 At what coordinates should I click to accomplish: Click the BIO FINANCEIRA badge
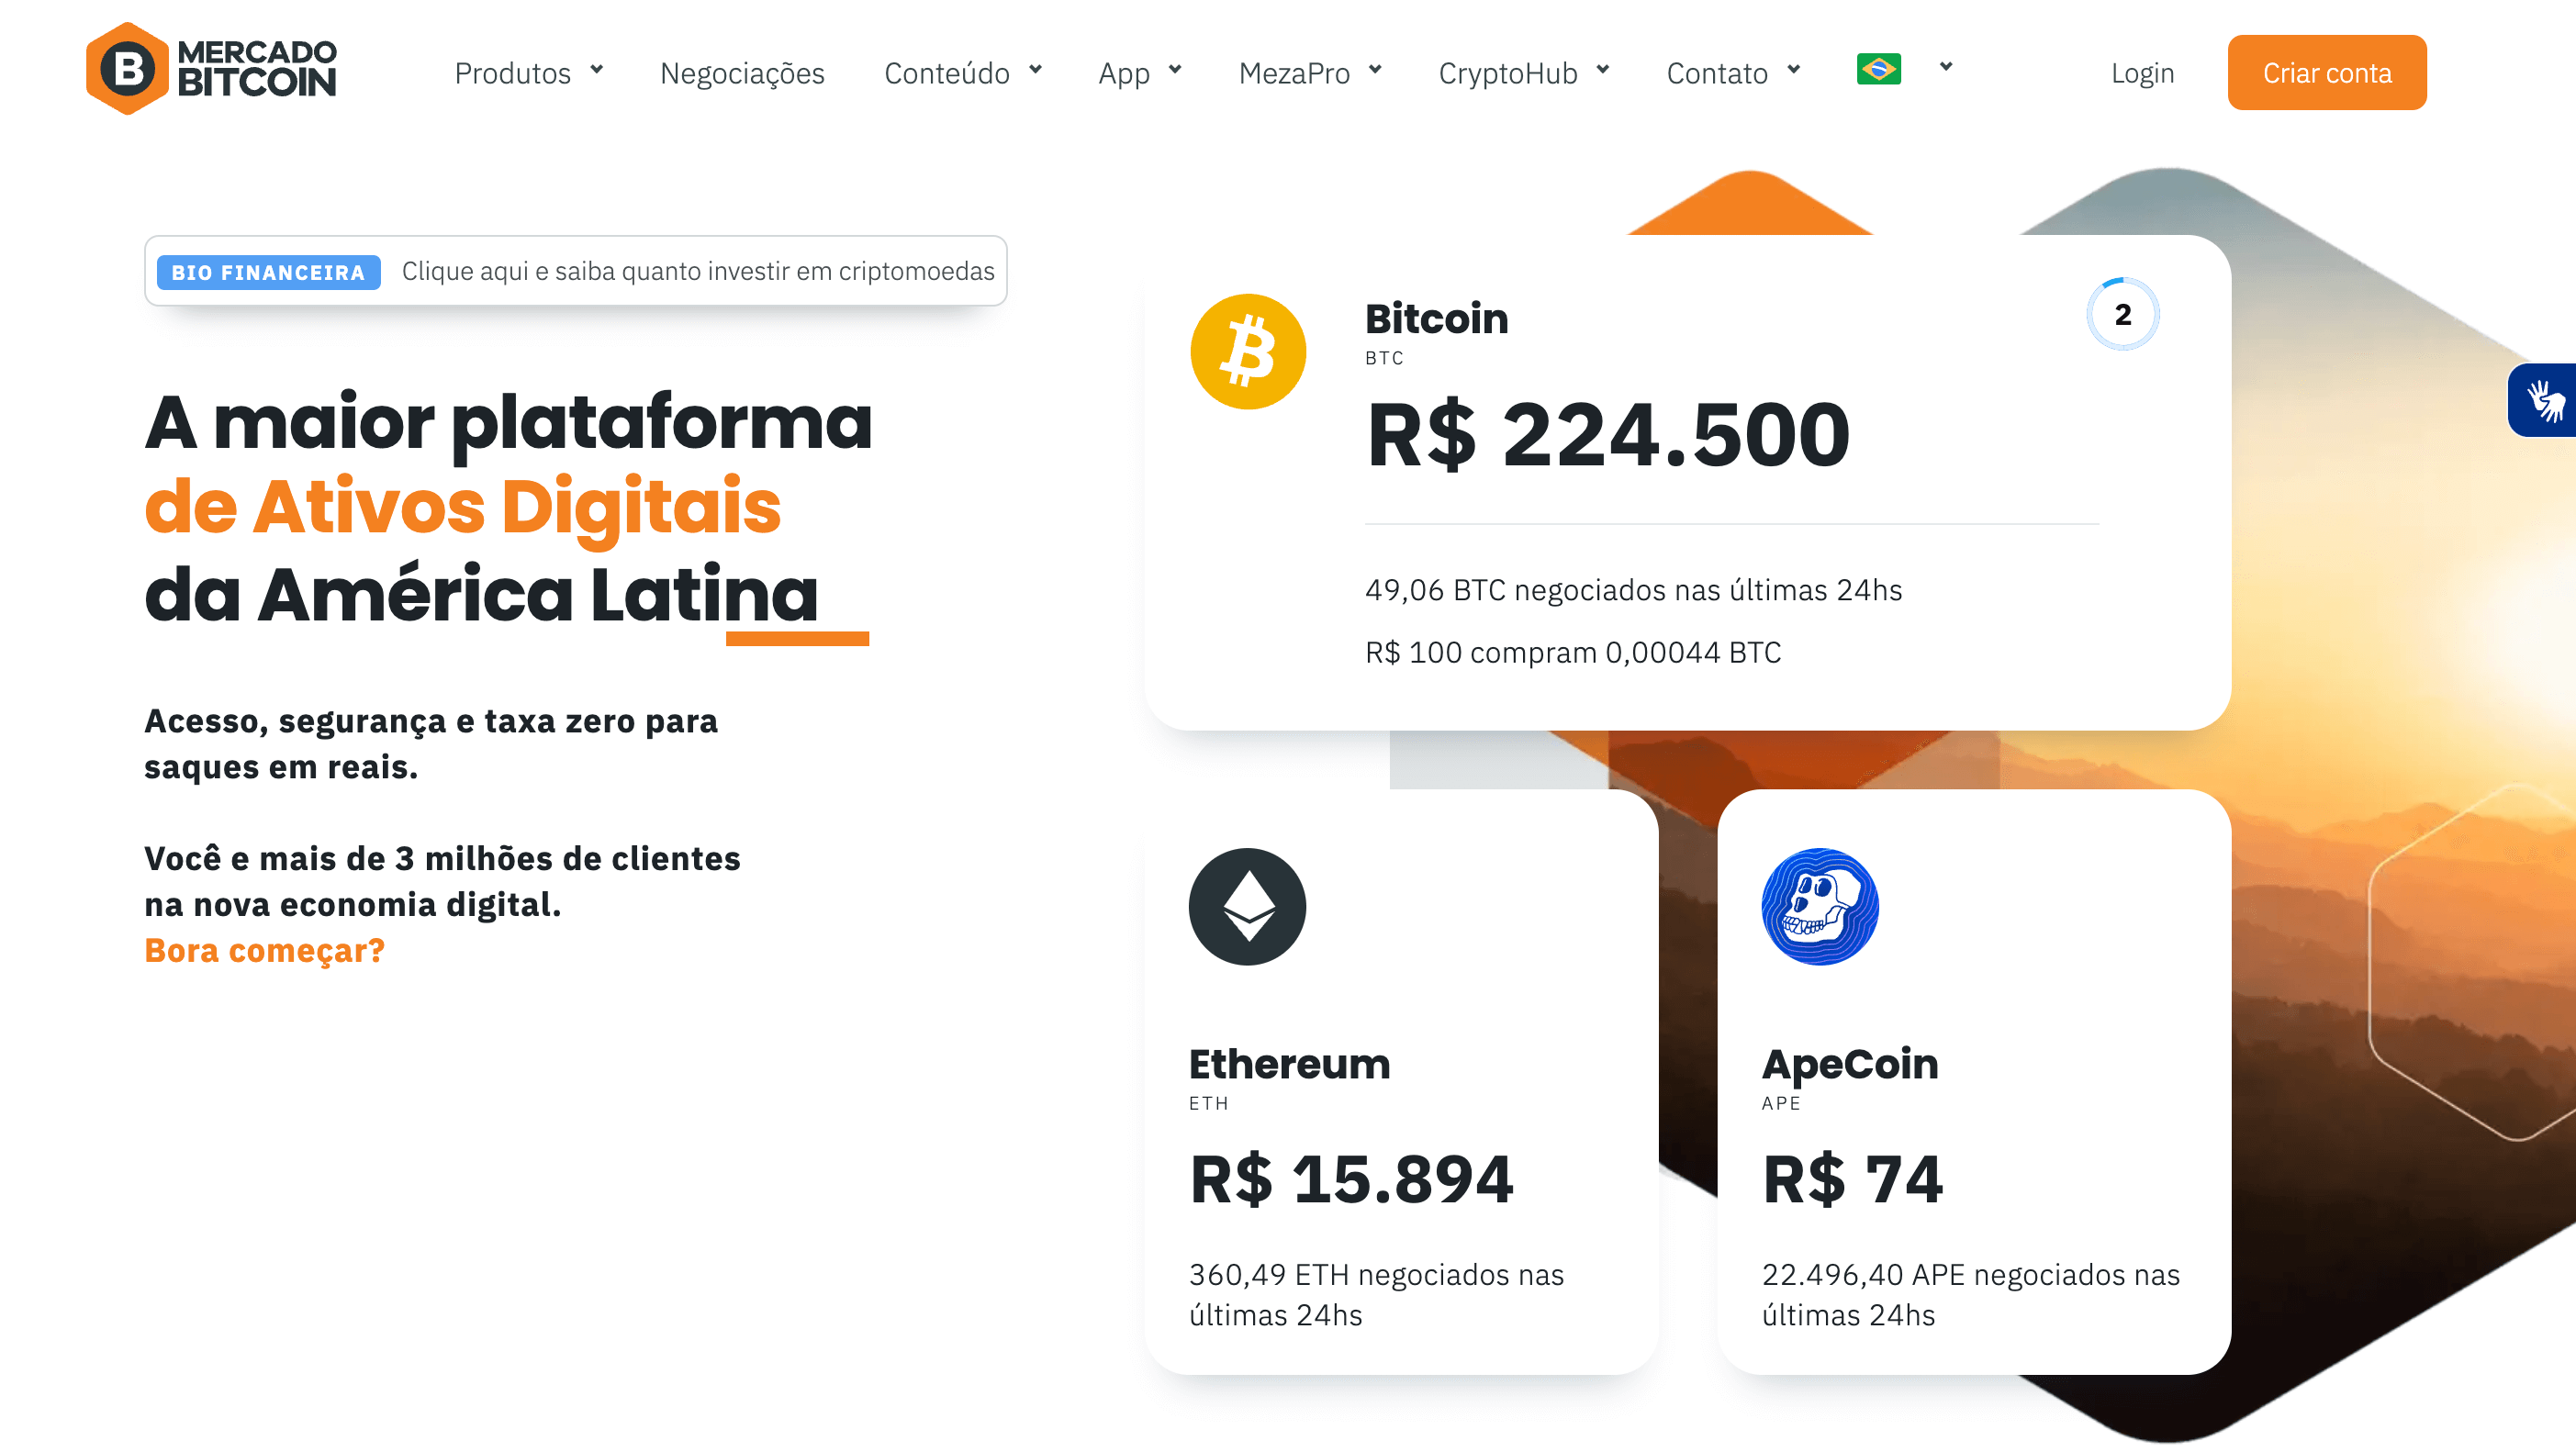point(268,272)
